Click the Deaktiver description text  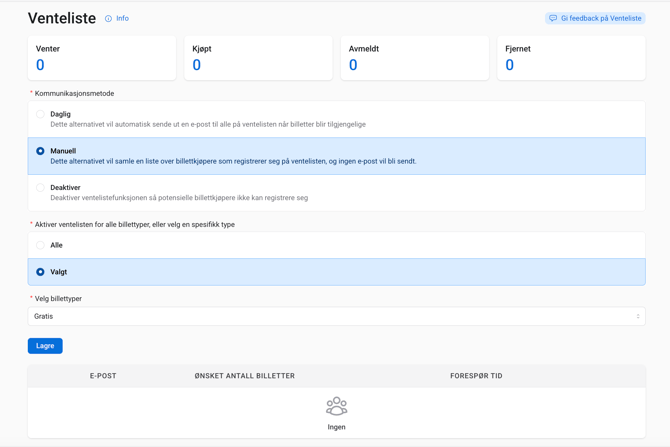click(179, 198)
